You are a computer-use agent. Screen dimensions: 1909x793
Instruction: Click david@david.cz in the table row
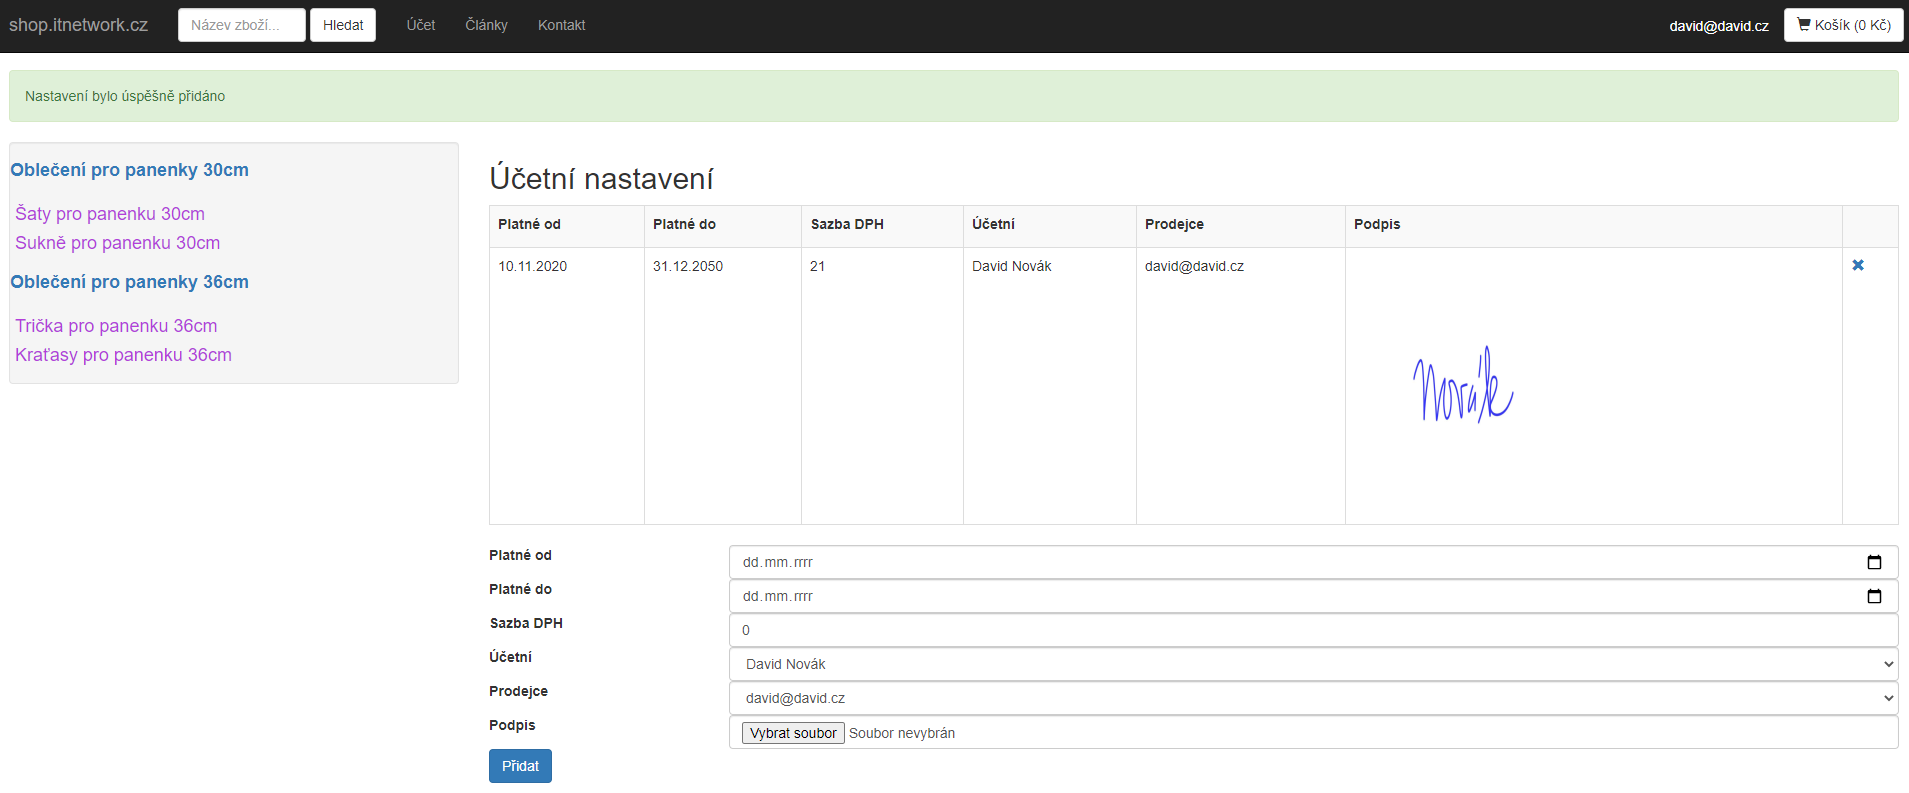pos(1194,266)
